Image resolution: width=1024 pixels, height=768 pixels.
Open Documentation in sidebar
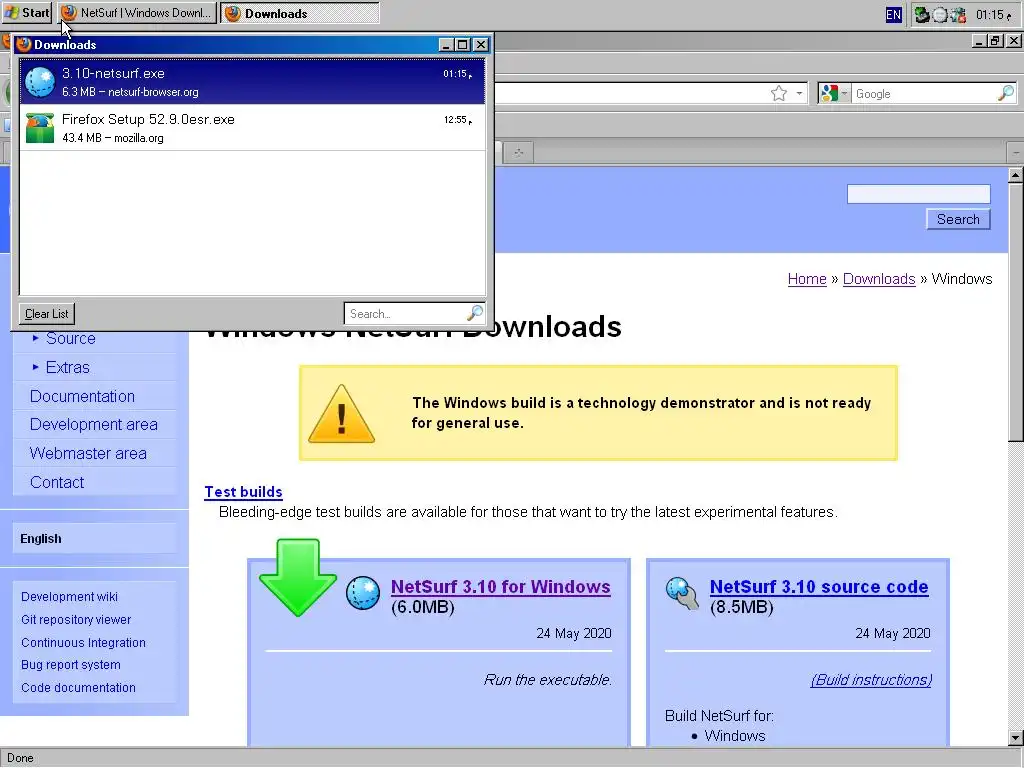pos(82,396)
